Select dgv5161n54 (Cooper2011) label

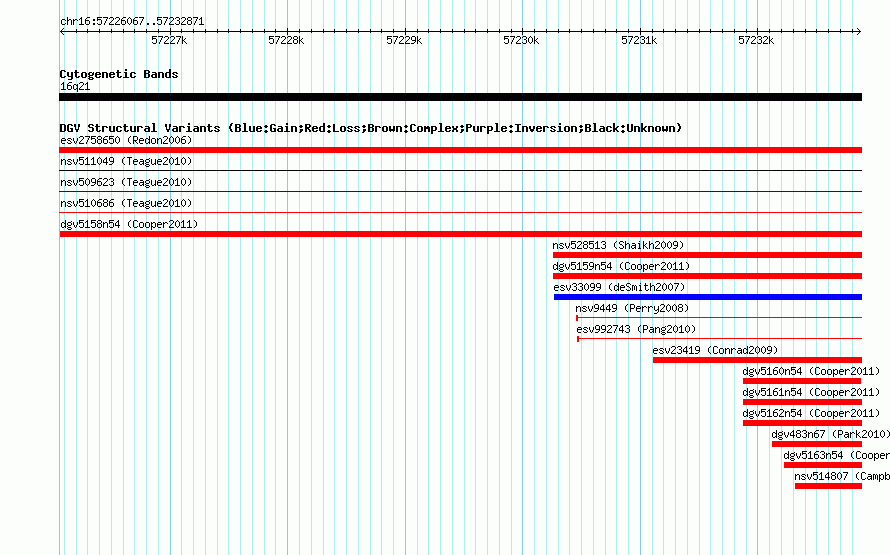click(x=811, y=392)
